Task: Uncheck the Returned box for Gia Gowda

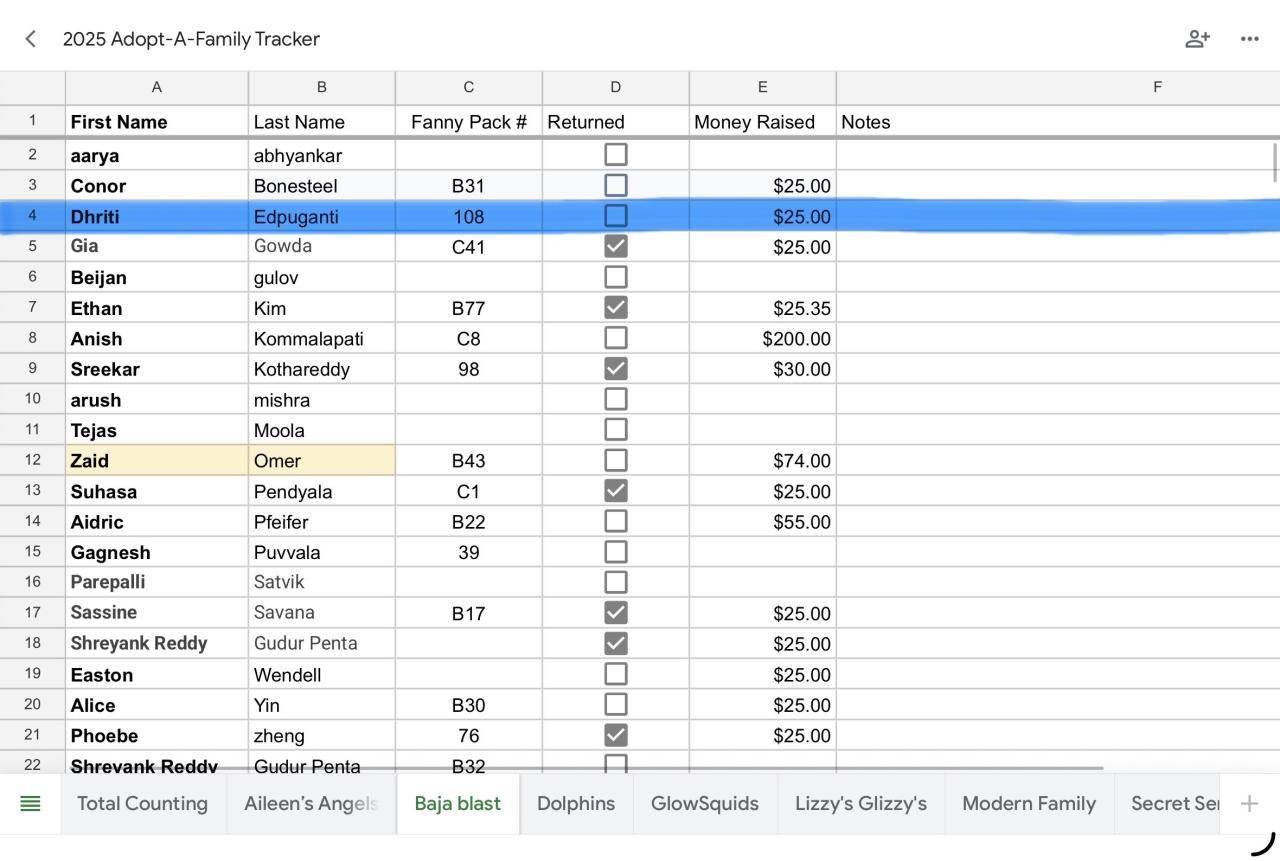Action: click(616, 246)
